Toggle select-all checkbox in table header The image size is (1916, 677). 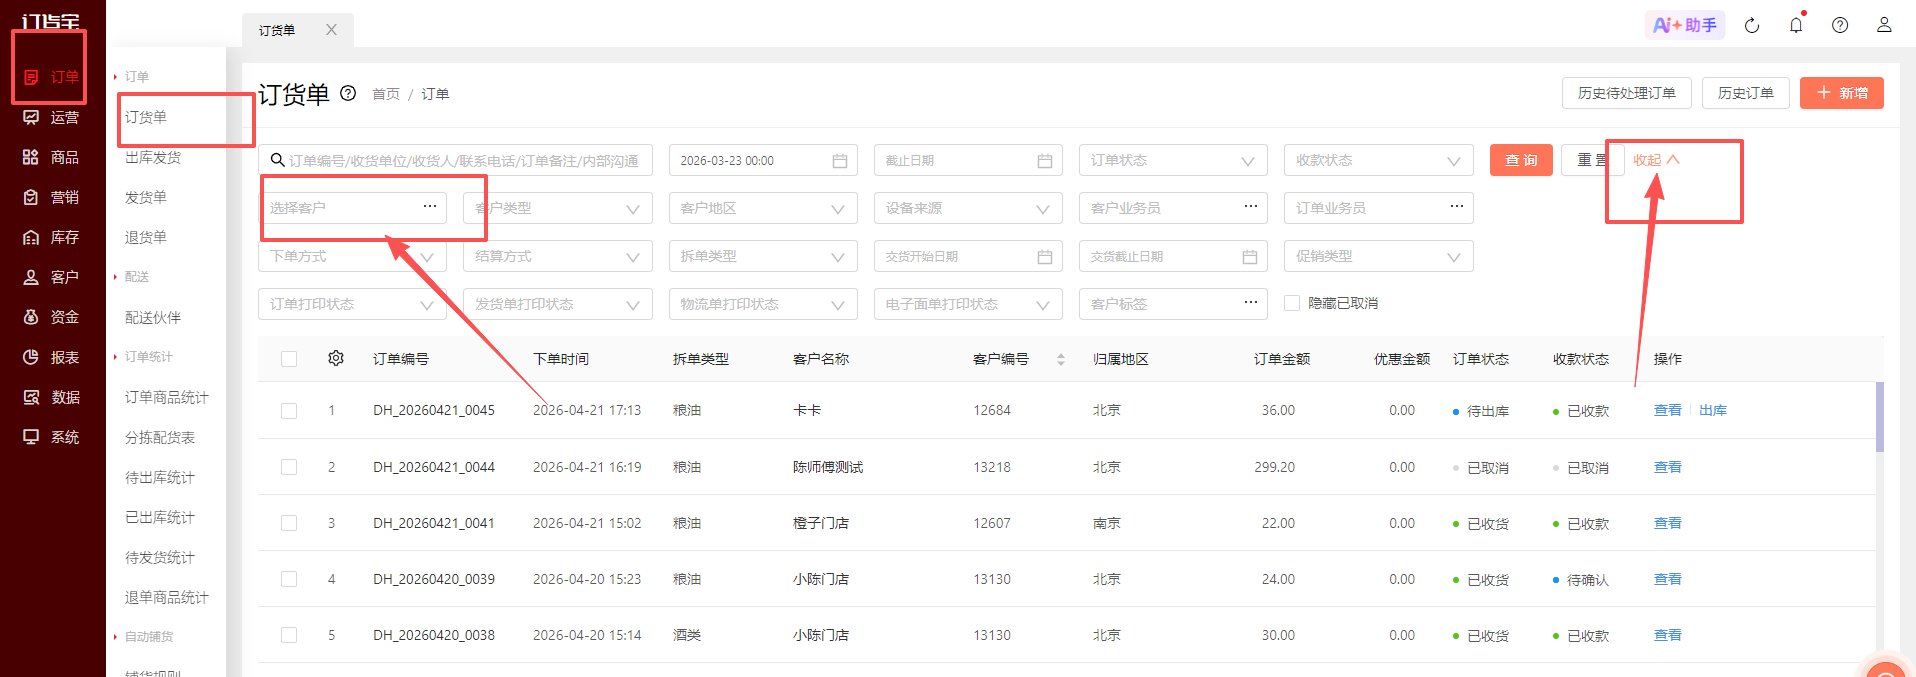289,359
